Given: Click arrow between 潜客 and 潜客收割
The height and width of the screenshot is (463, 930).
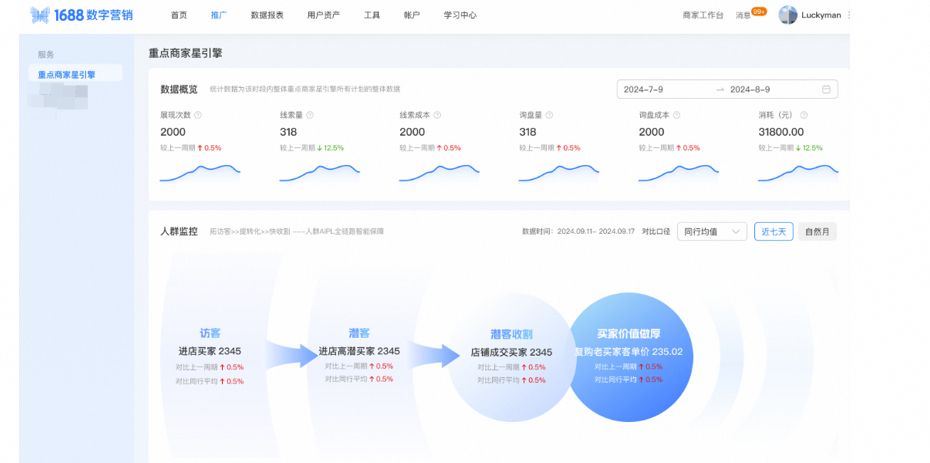Looking at the screenshot, I should click(x=434, y=355).
